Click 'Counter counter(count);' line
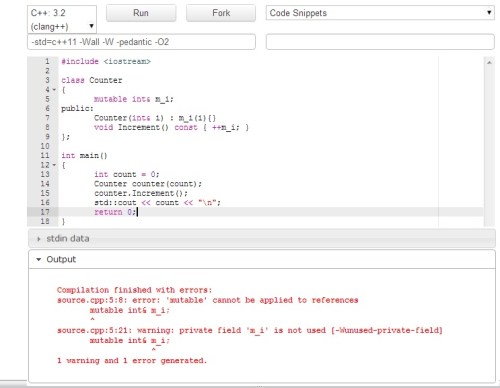500x388 pixels. tap(148, 184)
